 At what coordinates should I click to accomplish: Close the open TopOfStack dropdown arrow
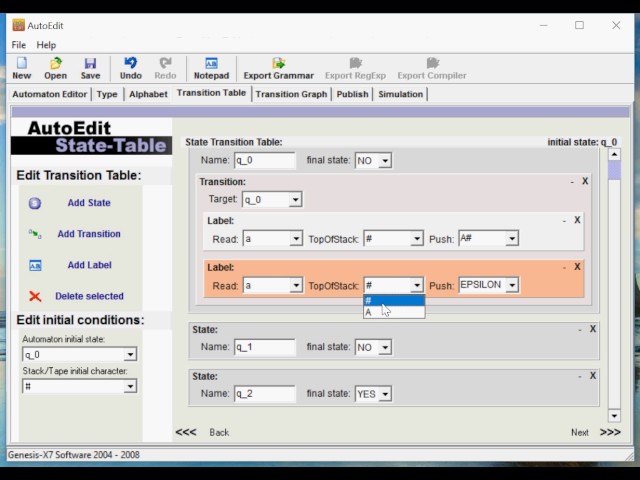coord(416,285)
